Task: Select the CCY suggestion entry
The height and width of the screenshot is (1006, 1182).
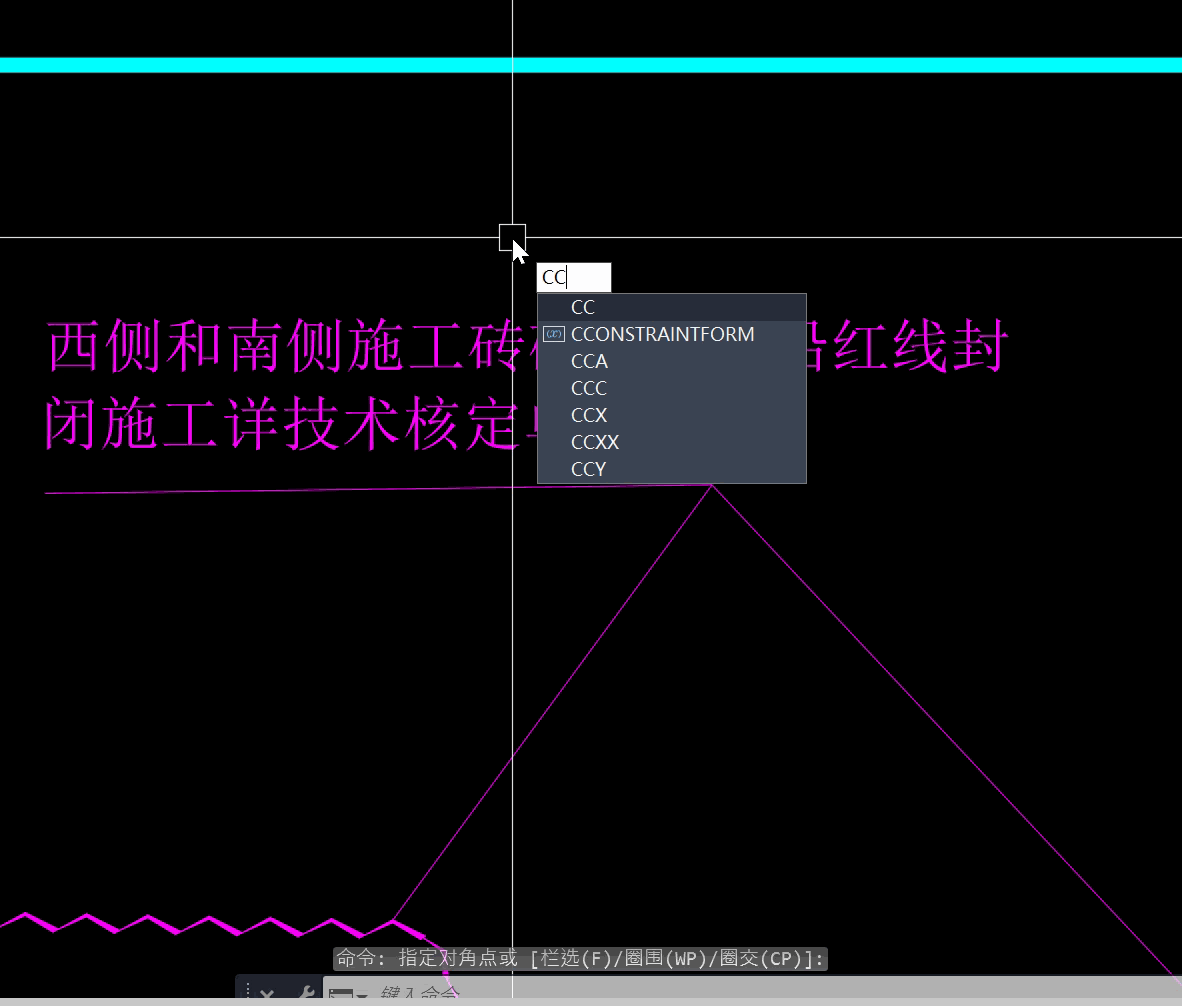Action: pos(589,469)
